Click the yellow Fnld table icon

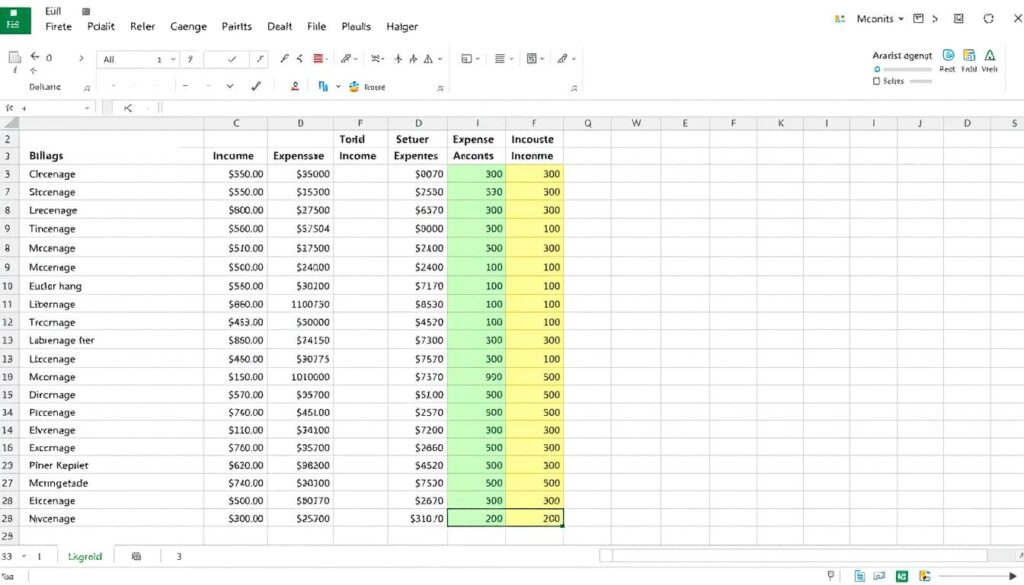click(969, 55)
